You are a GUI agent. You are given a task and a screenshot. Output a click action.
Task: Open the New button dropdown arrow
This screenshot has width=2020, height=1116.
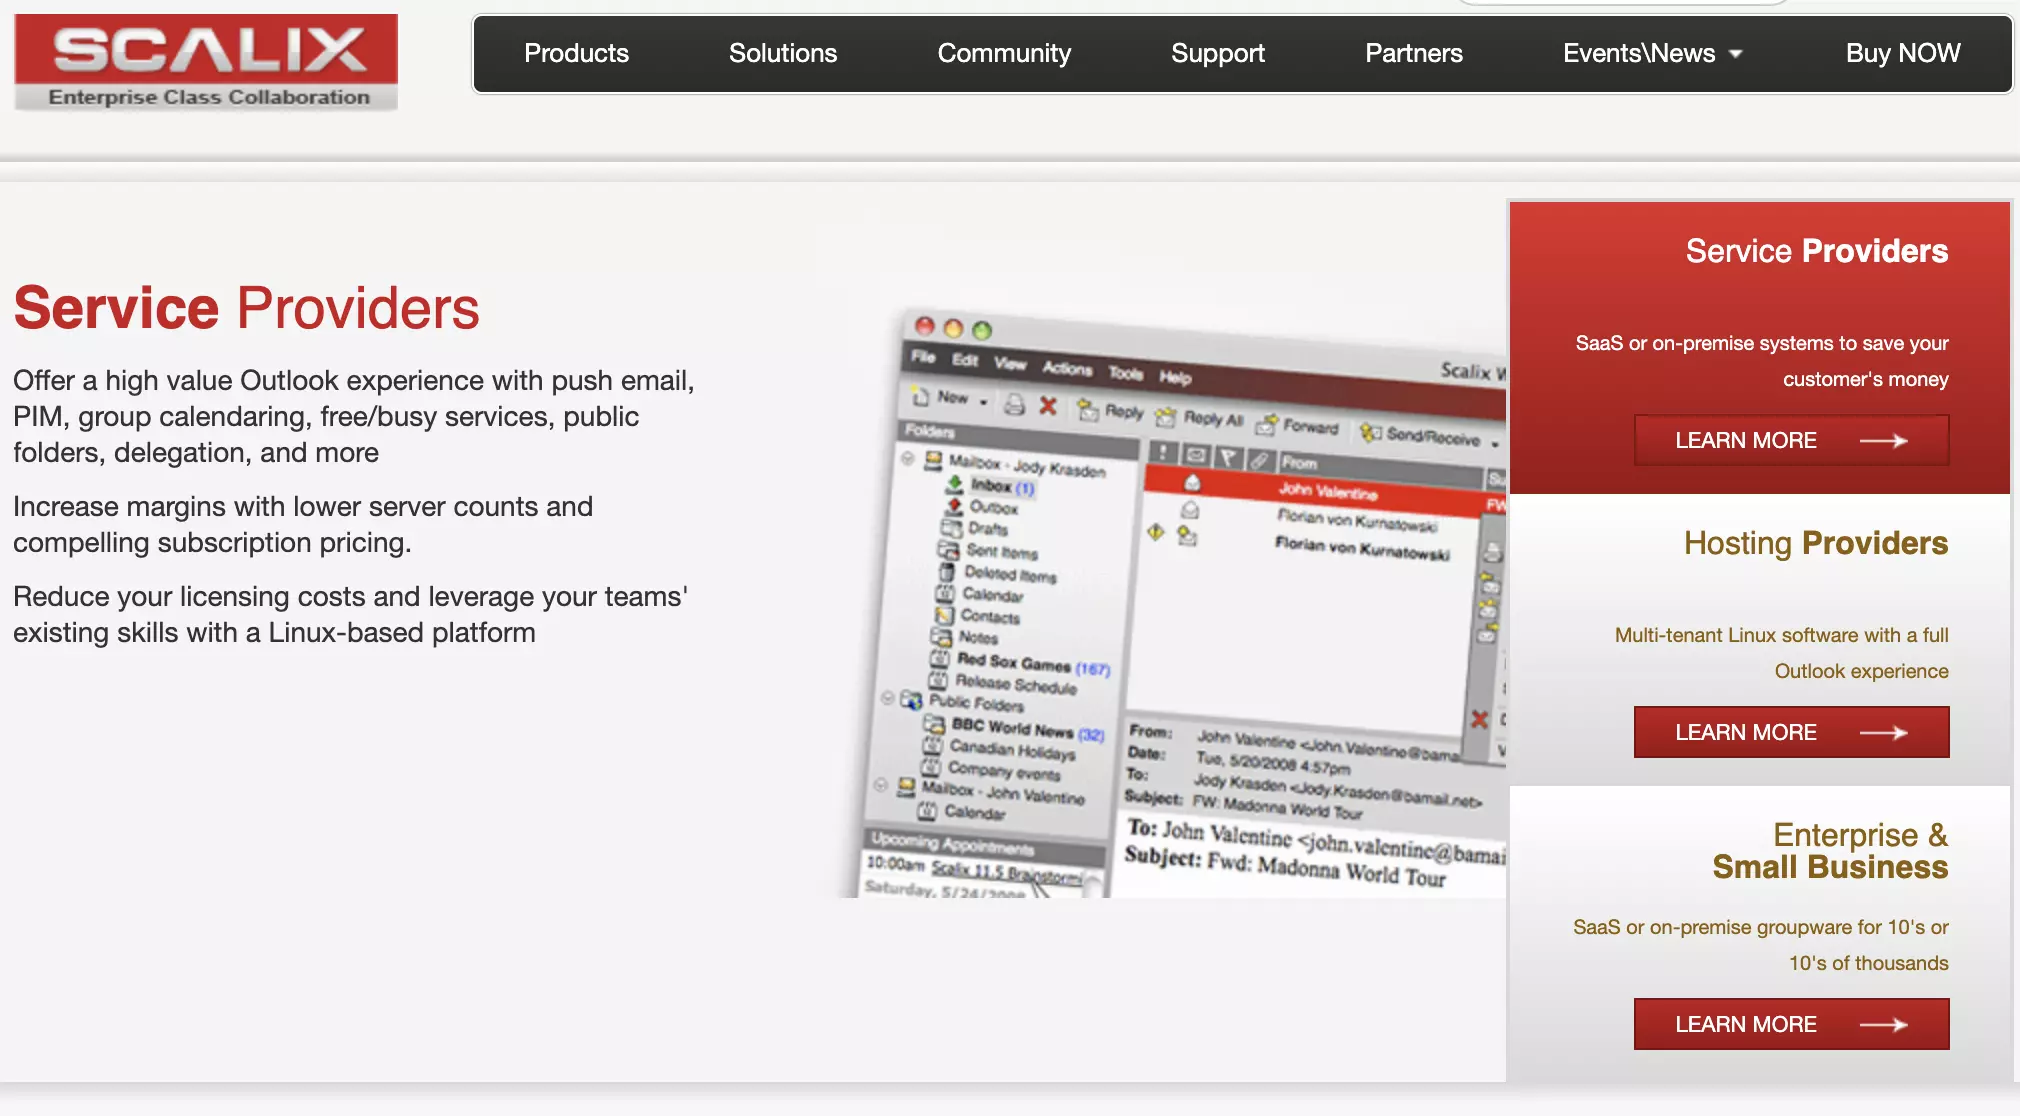pos(983,402)
